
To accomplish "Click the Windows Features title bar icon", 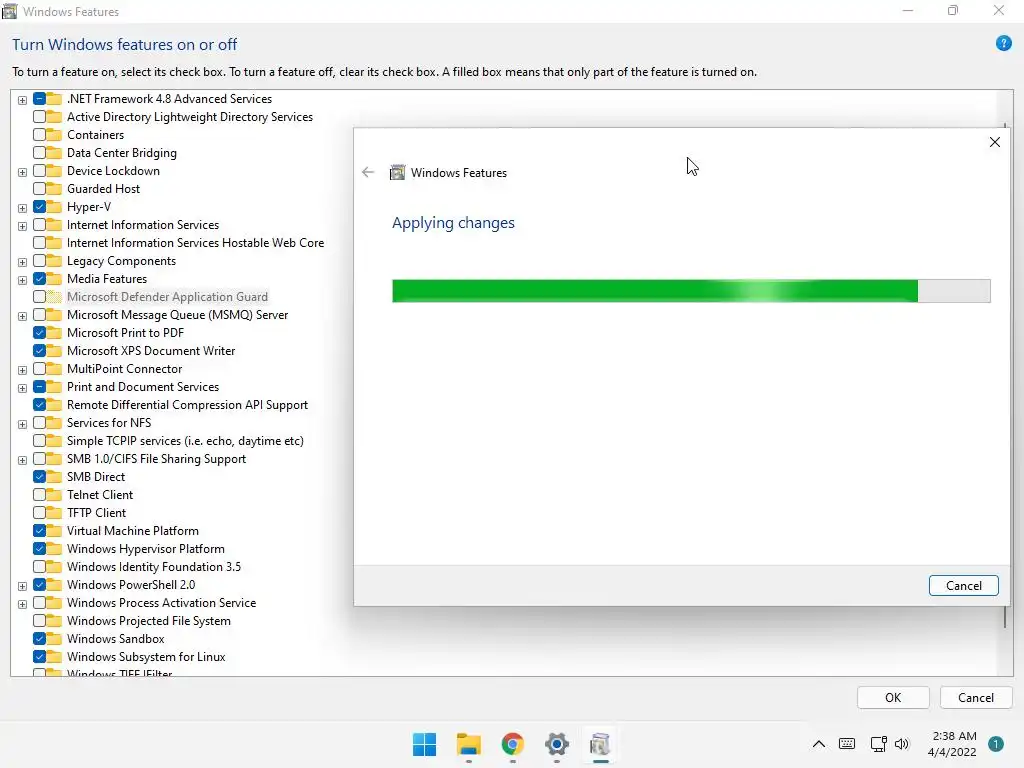I will tap(9, 11).
